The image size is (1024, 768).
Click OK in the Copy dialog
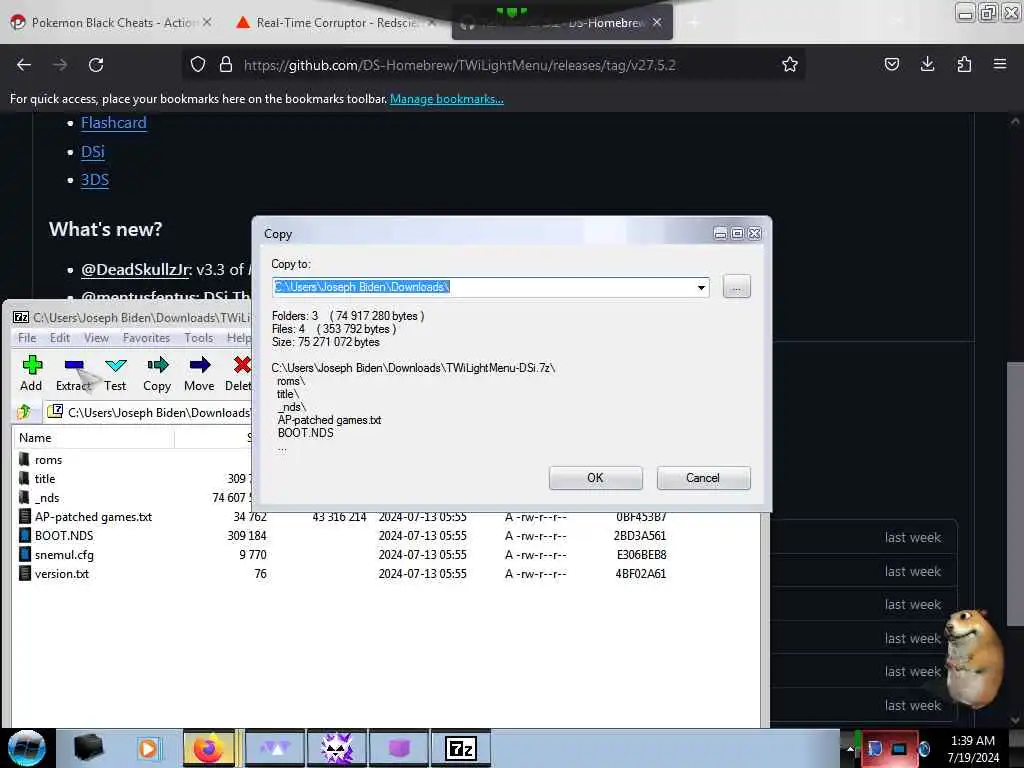click(x=596, y=478)
